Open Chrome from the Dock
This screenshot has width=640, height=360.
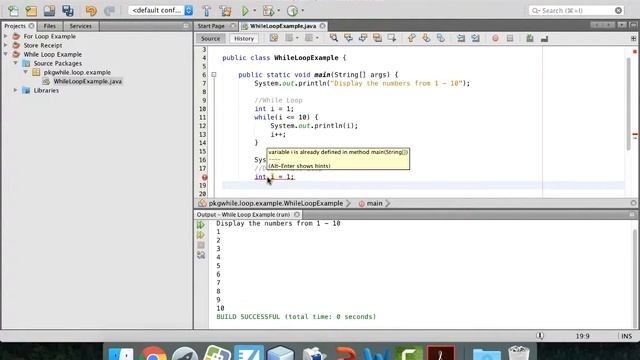click(153, 353)
